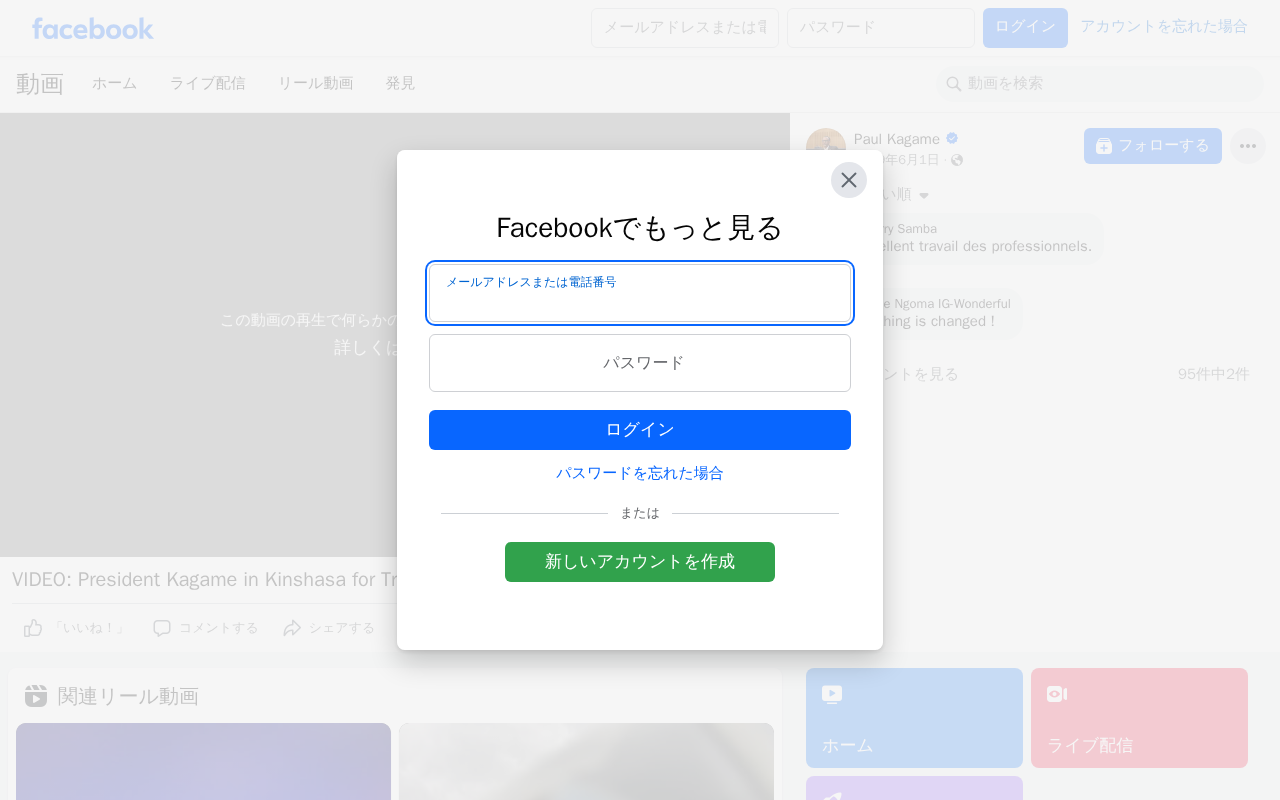Focus the dialog email or phone field
1280x800 pixels.
640,293
